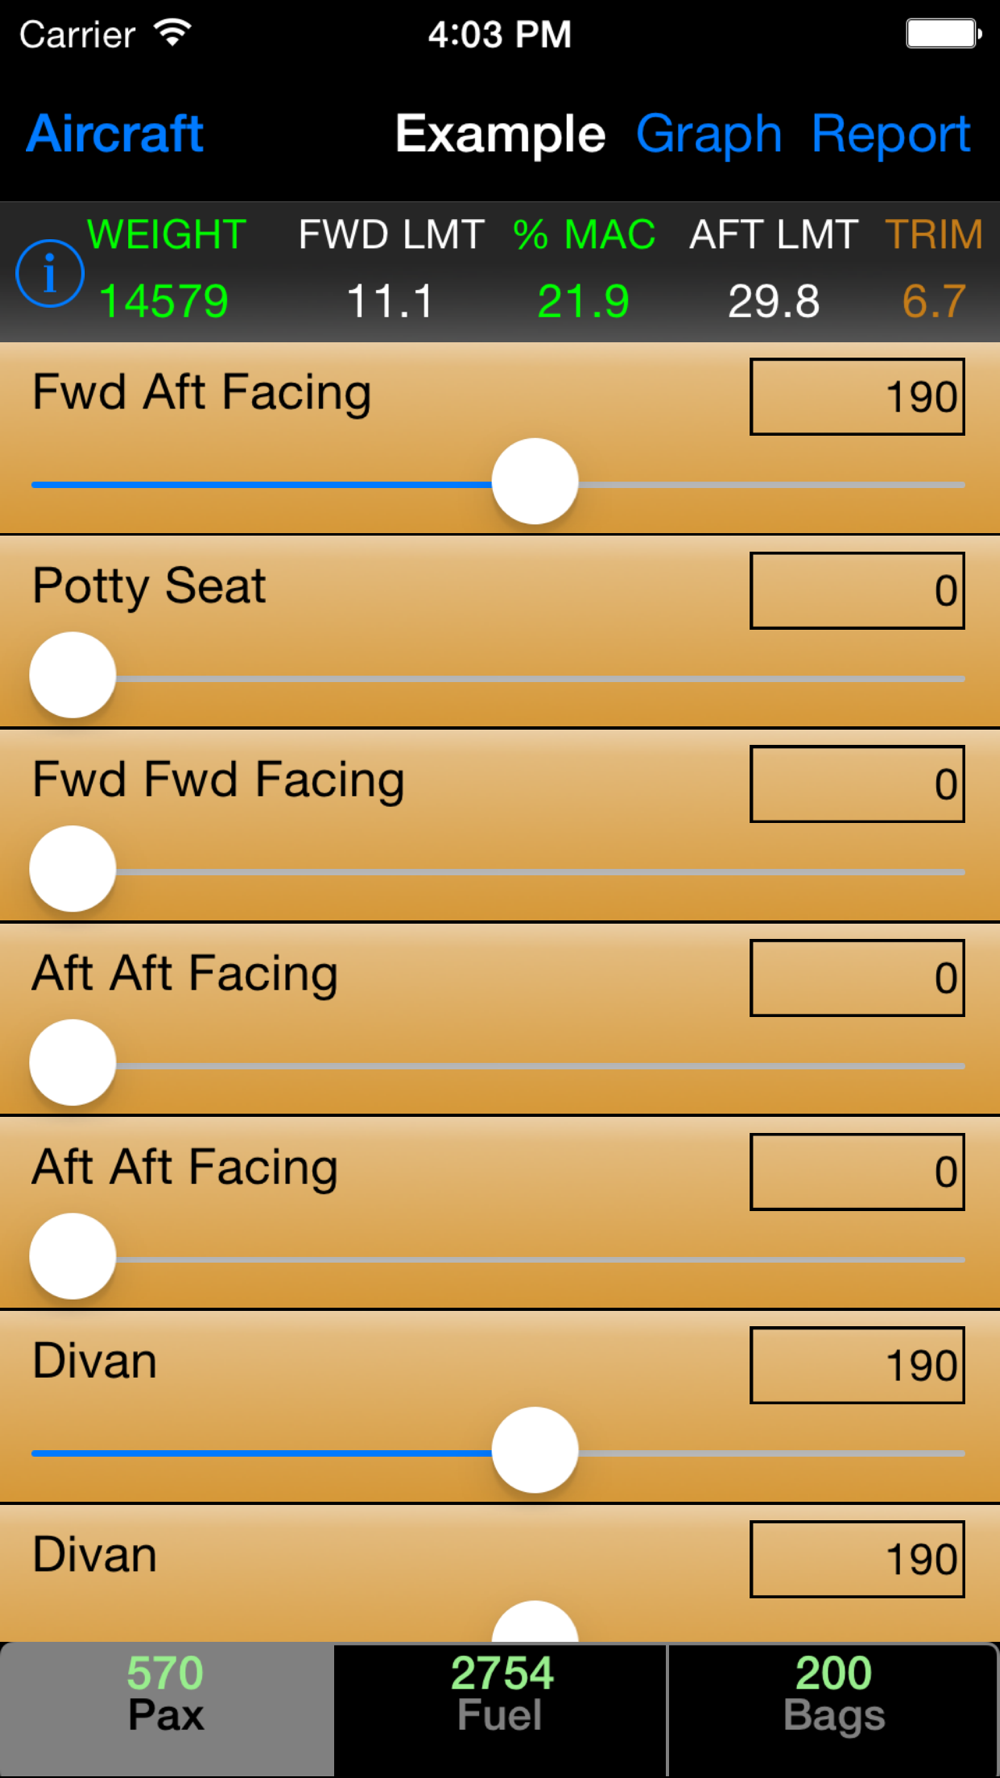Screen dimensions: 1000x1778
Task: Edit the Fwd Fwd Facing weight field
Action: (x=857, y=785)
